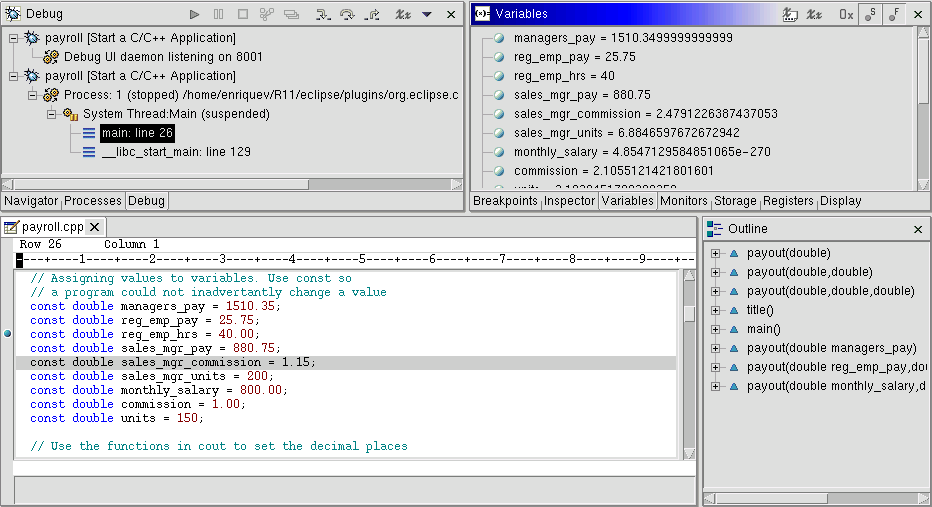Click the breakpoint marker in editor margin
This screenshot has width=932, height=507.
[x=8, y=334]
